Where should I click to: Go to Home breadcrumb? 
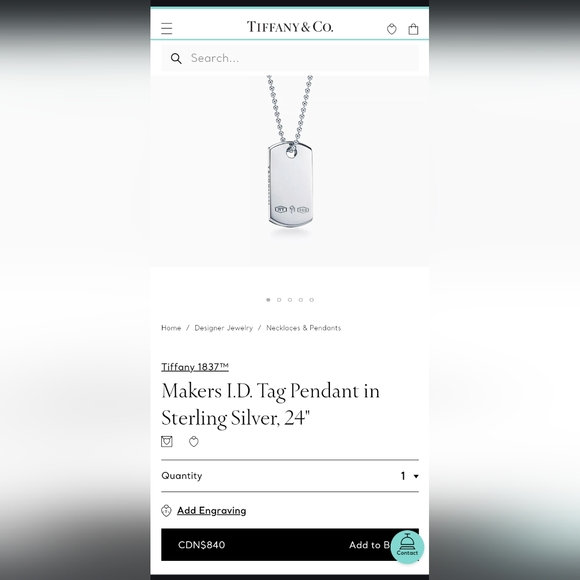point(171,328)
